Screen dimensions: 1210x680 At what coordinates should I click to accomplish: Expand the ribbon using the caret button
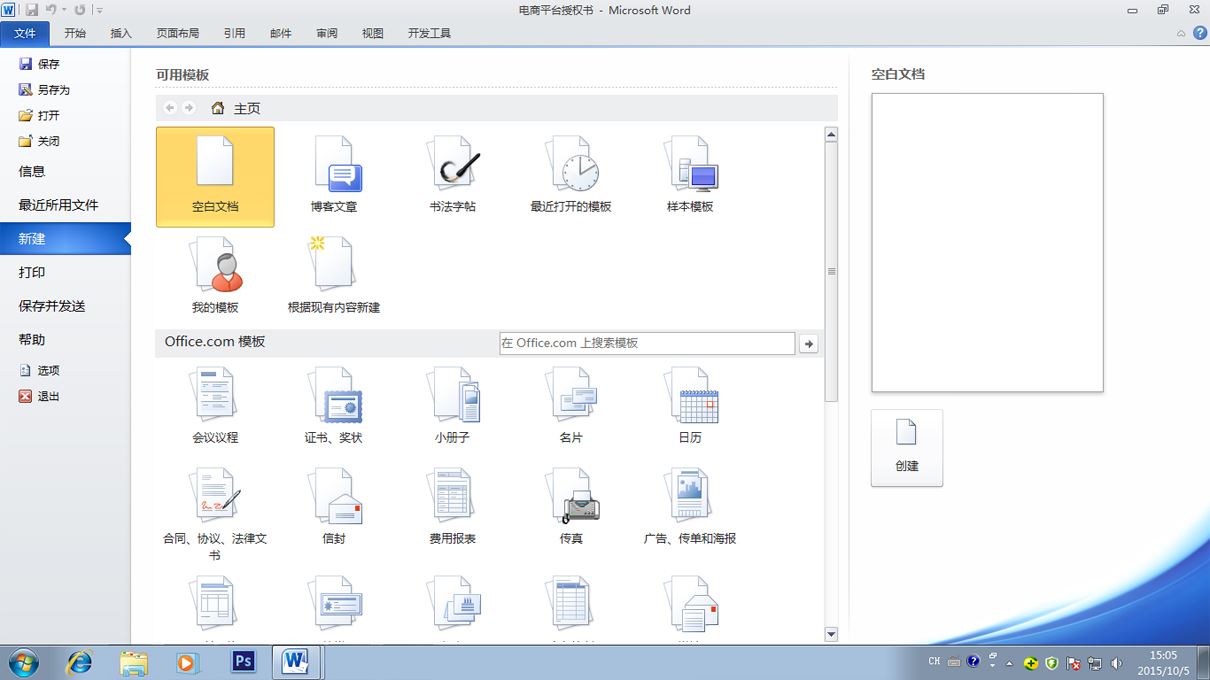point(1181,33)
